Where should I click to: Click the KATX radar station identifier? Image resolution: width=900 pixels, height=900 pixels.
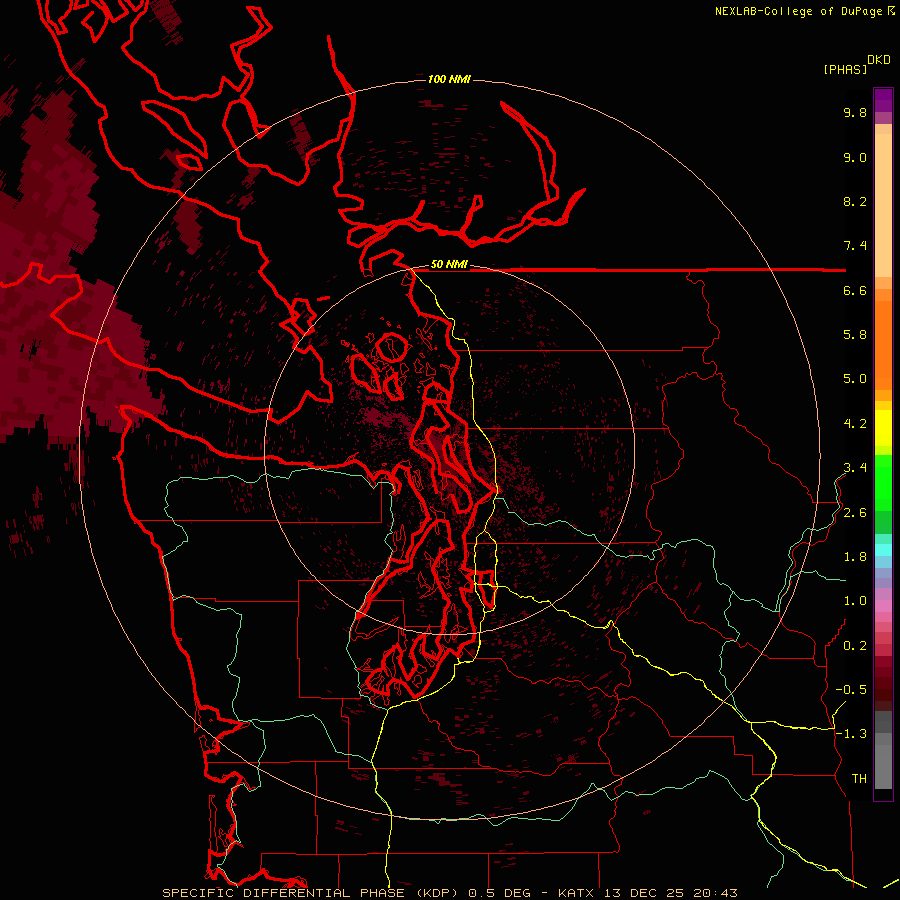click(x=578, y=893)
